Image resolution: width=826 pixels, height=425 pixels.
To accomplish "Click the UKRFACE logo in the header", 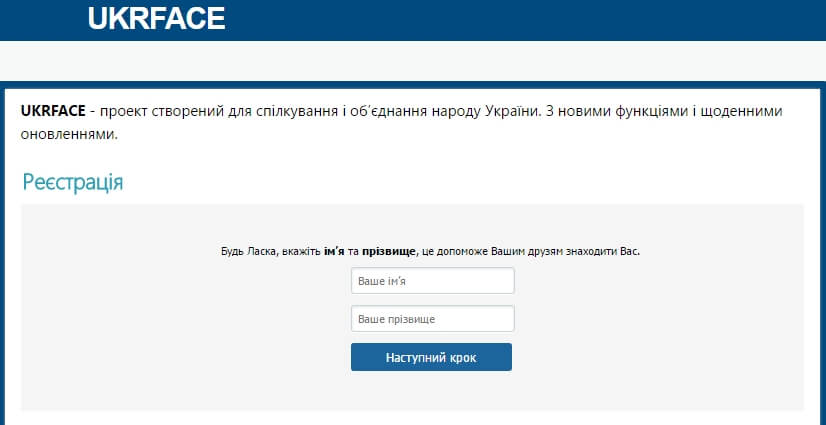I will click(x=156, y=18).
